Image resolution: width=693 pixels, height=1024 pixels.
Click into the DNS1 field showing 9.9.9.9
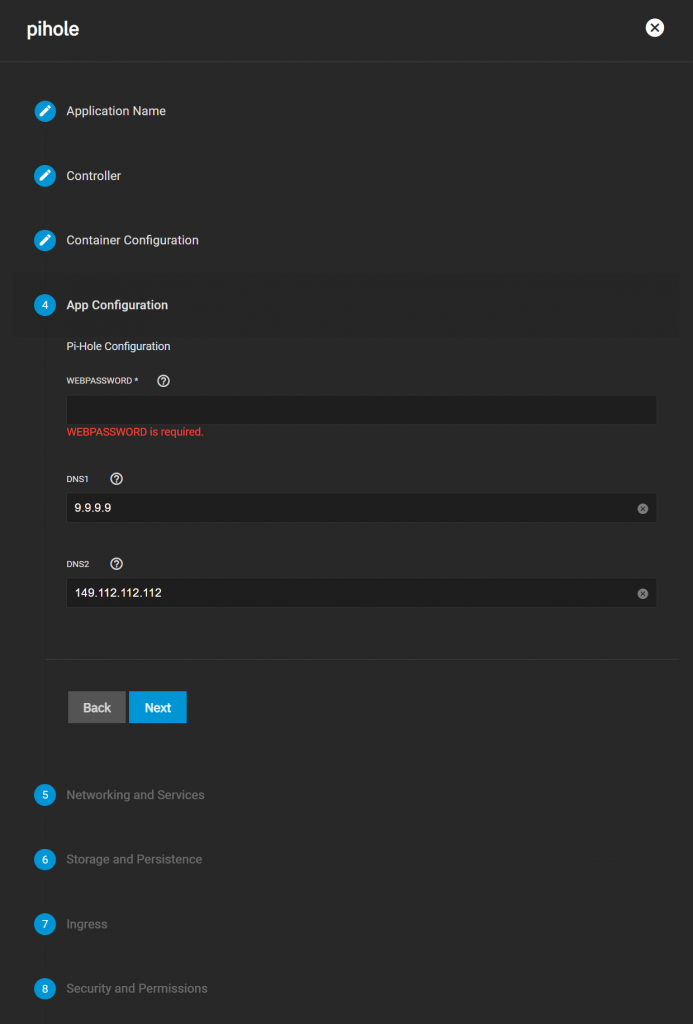point(361,508)
